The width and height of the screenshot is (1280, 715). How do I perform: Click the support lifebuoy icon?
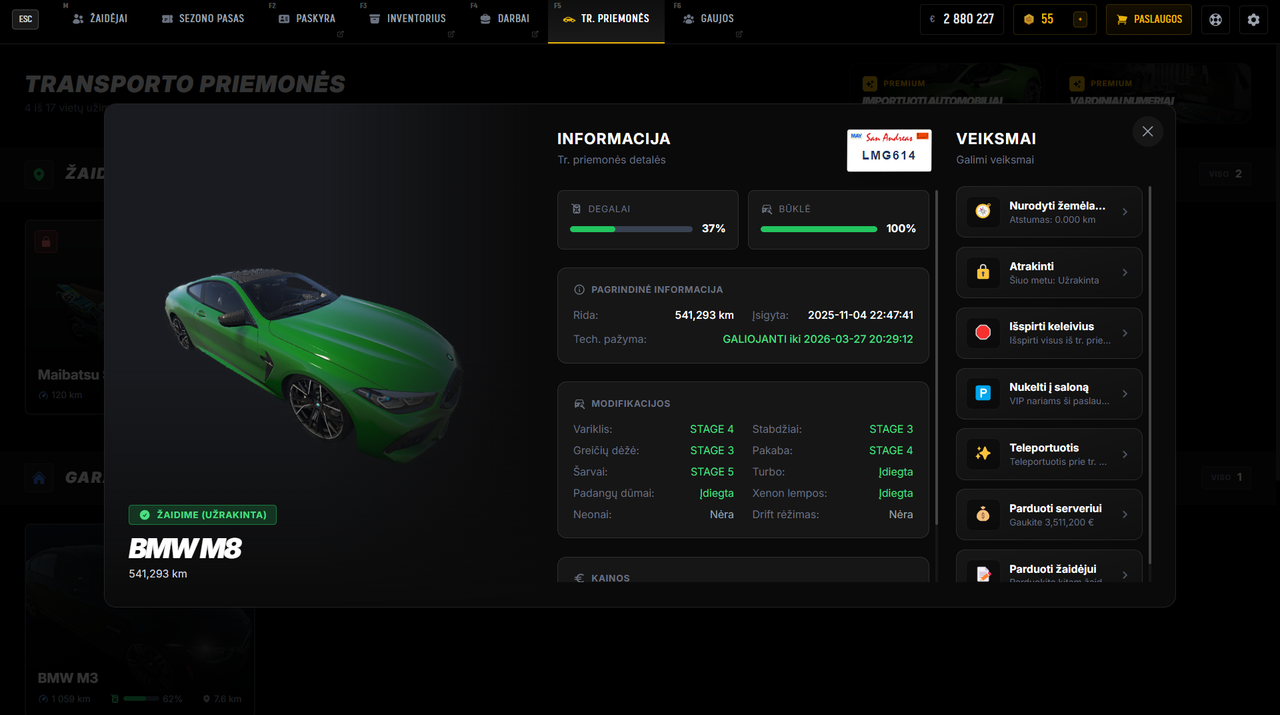point(1215,19)
